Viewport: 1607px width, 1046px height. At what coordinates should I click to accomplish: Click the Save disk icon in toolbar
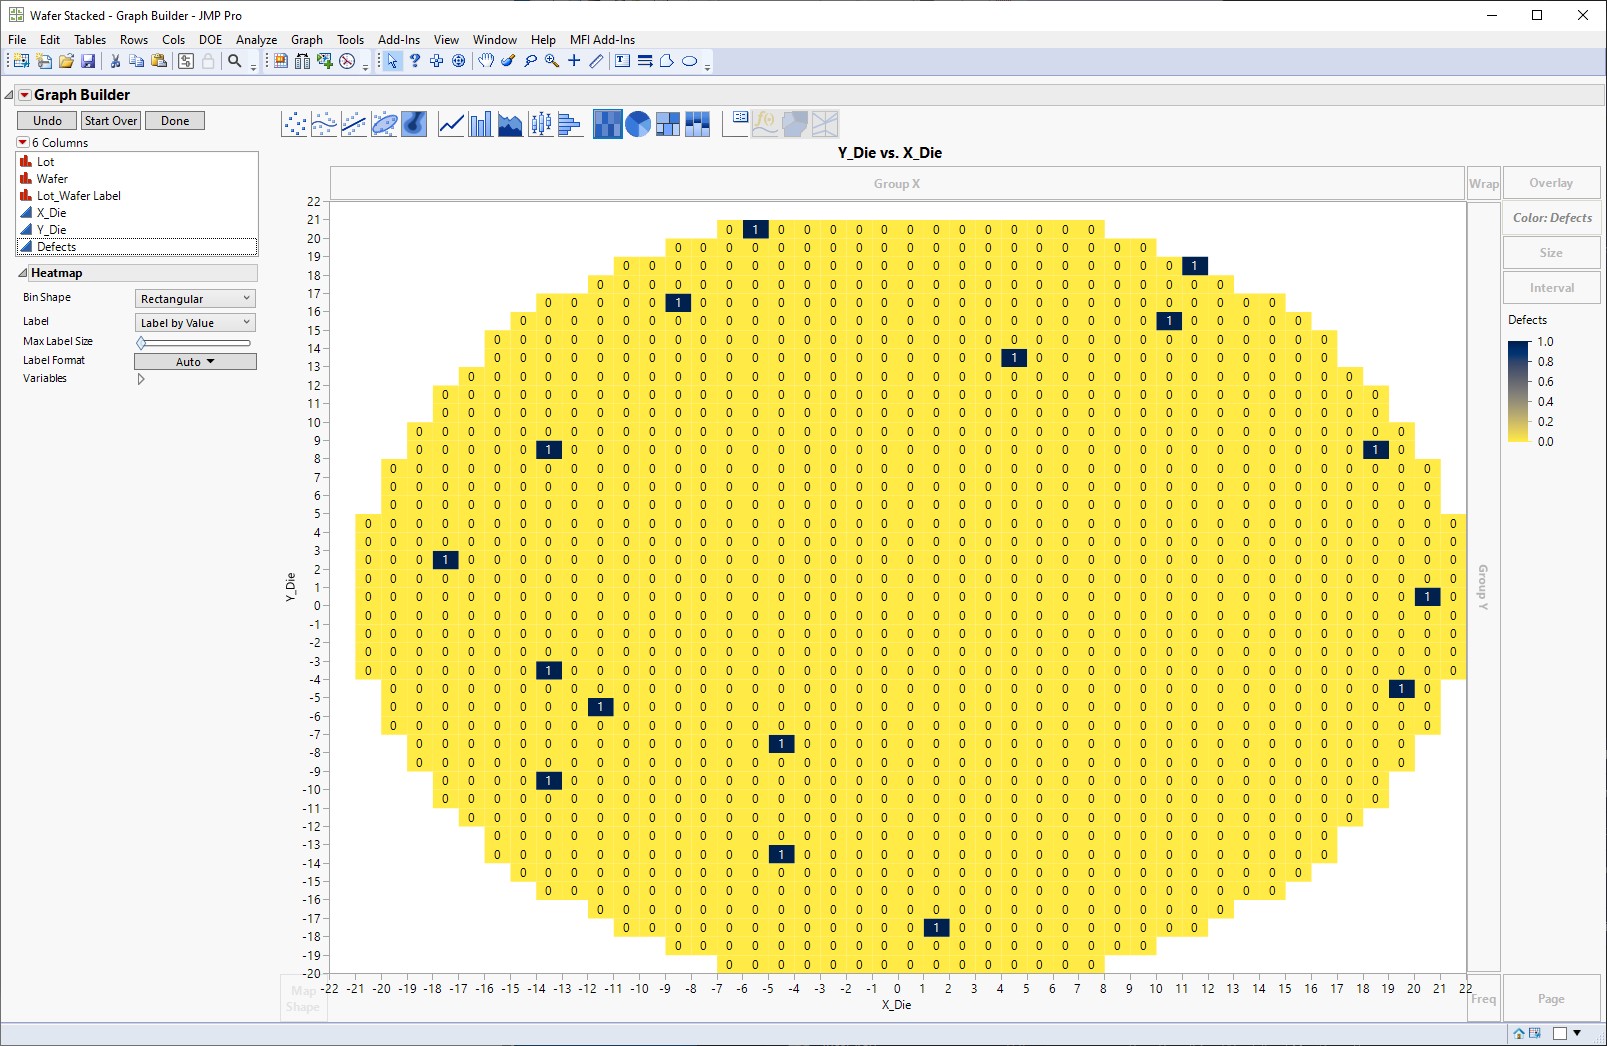[88, 61]
